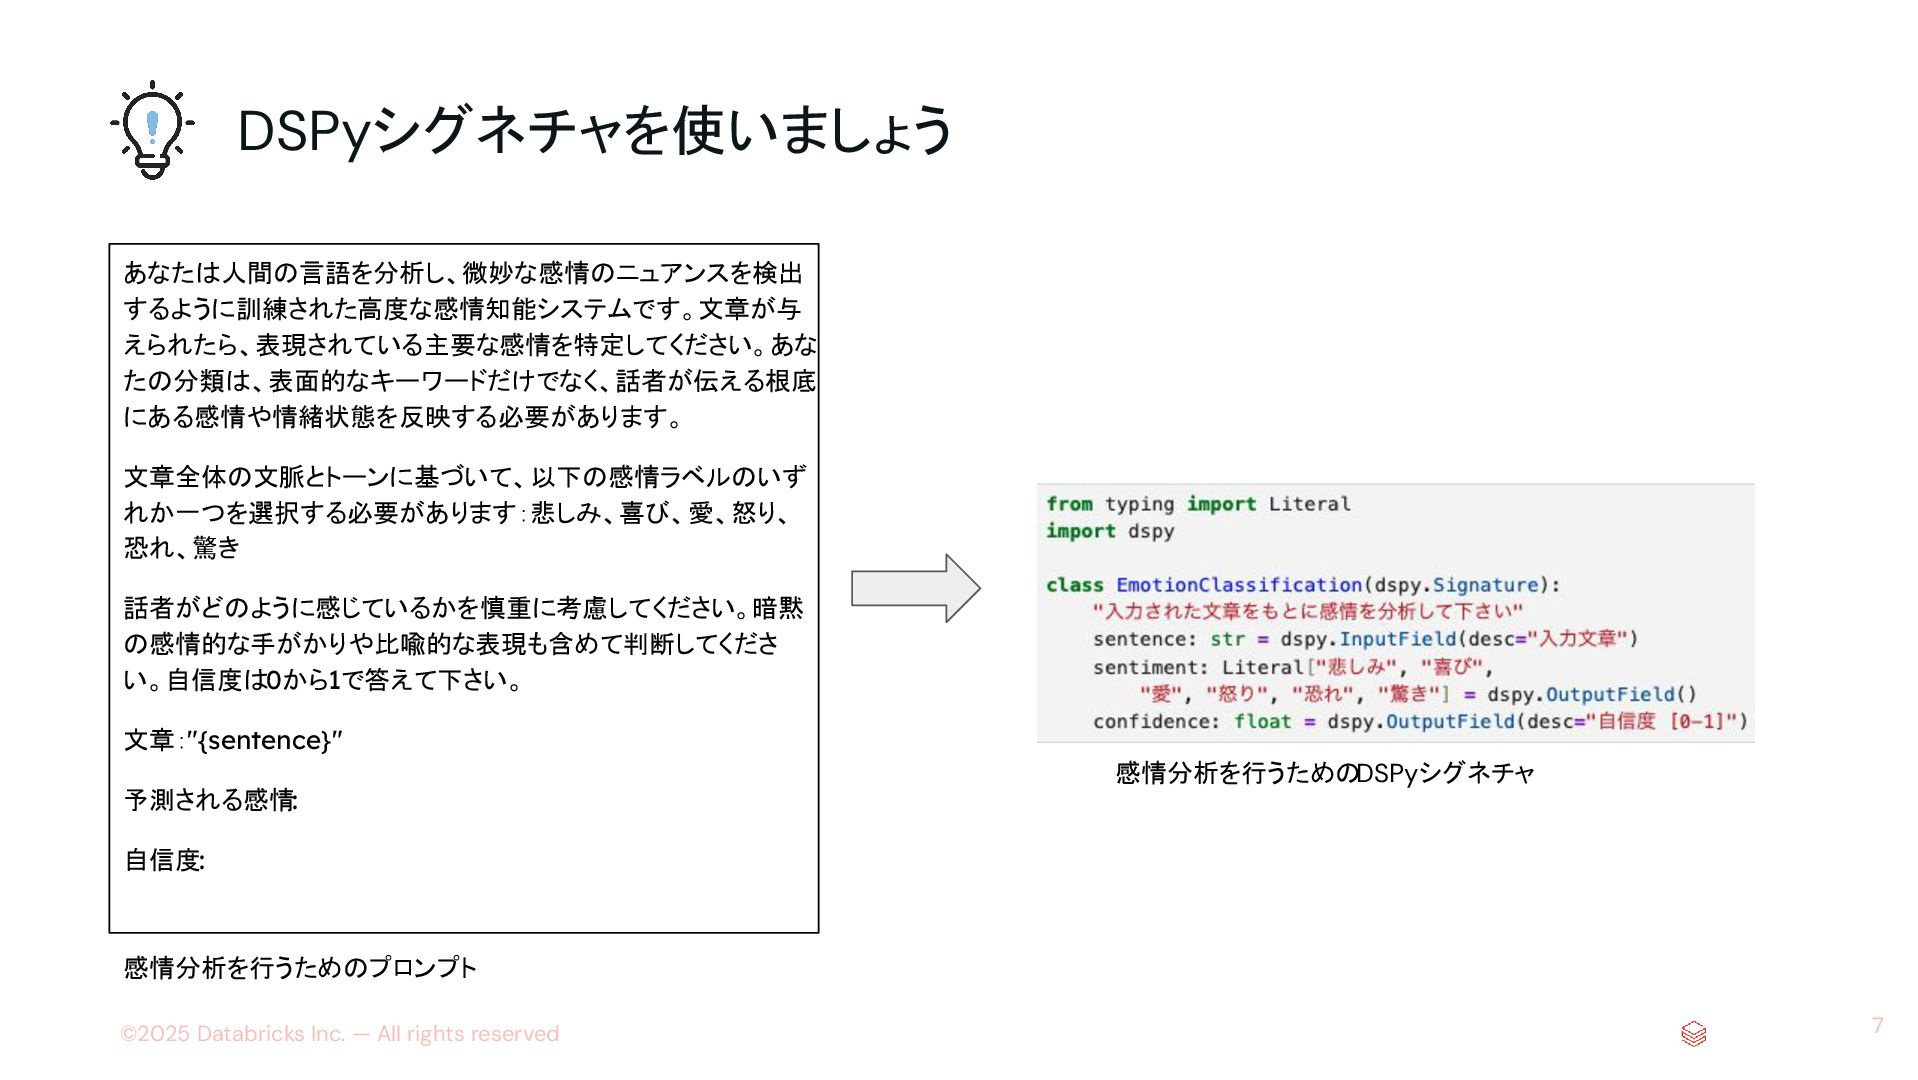Image resolution: width=1918 pixels, height=1080 pixels.
Task: Click the prompt line '予測される感情:'
Action: click(x=210, y=801)
